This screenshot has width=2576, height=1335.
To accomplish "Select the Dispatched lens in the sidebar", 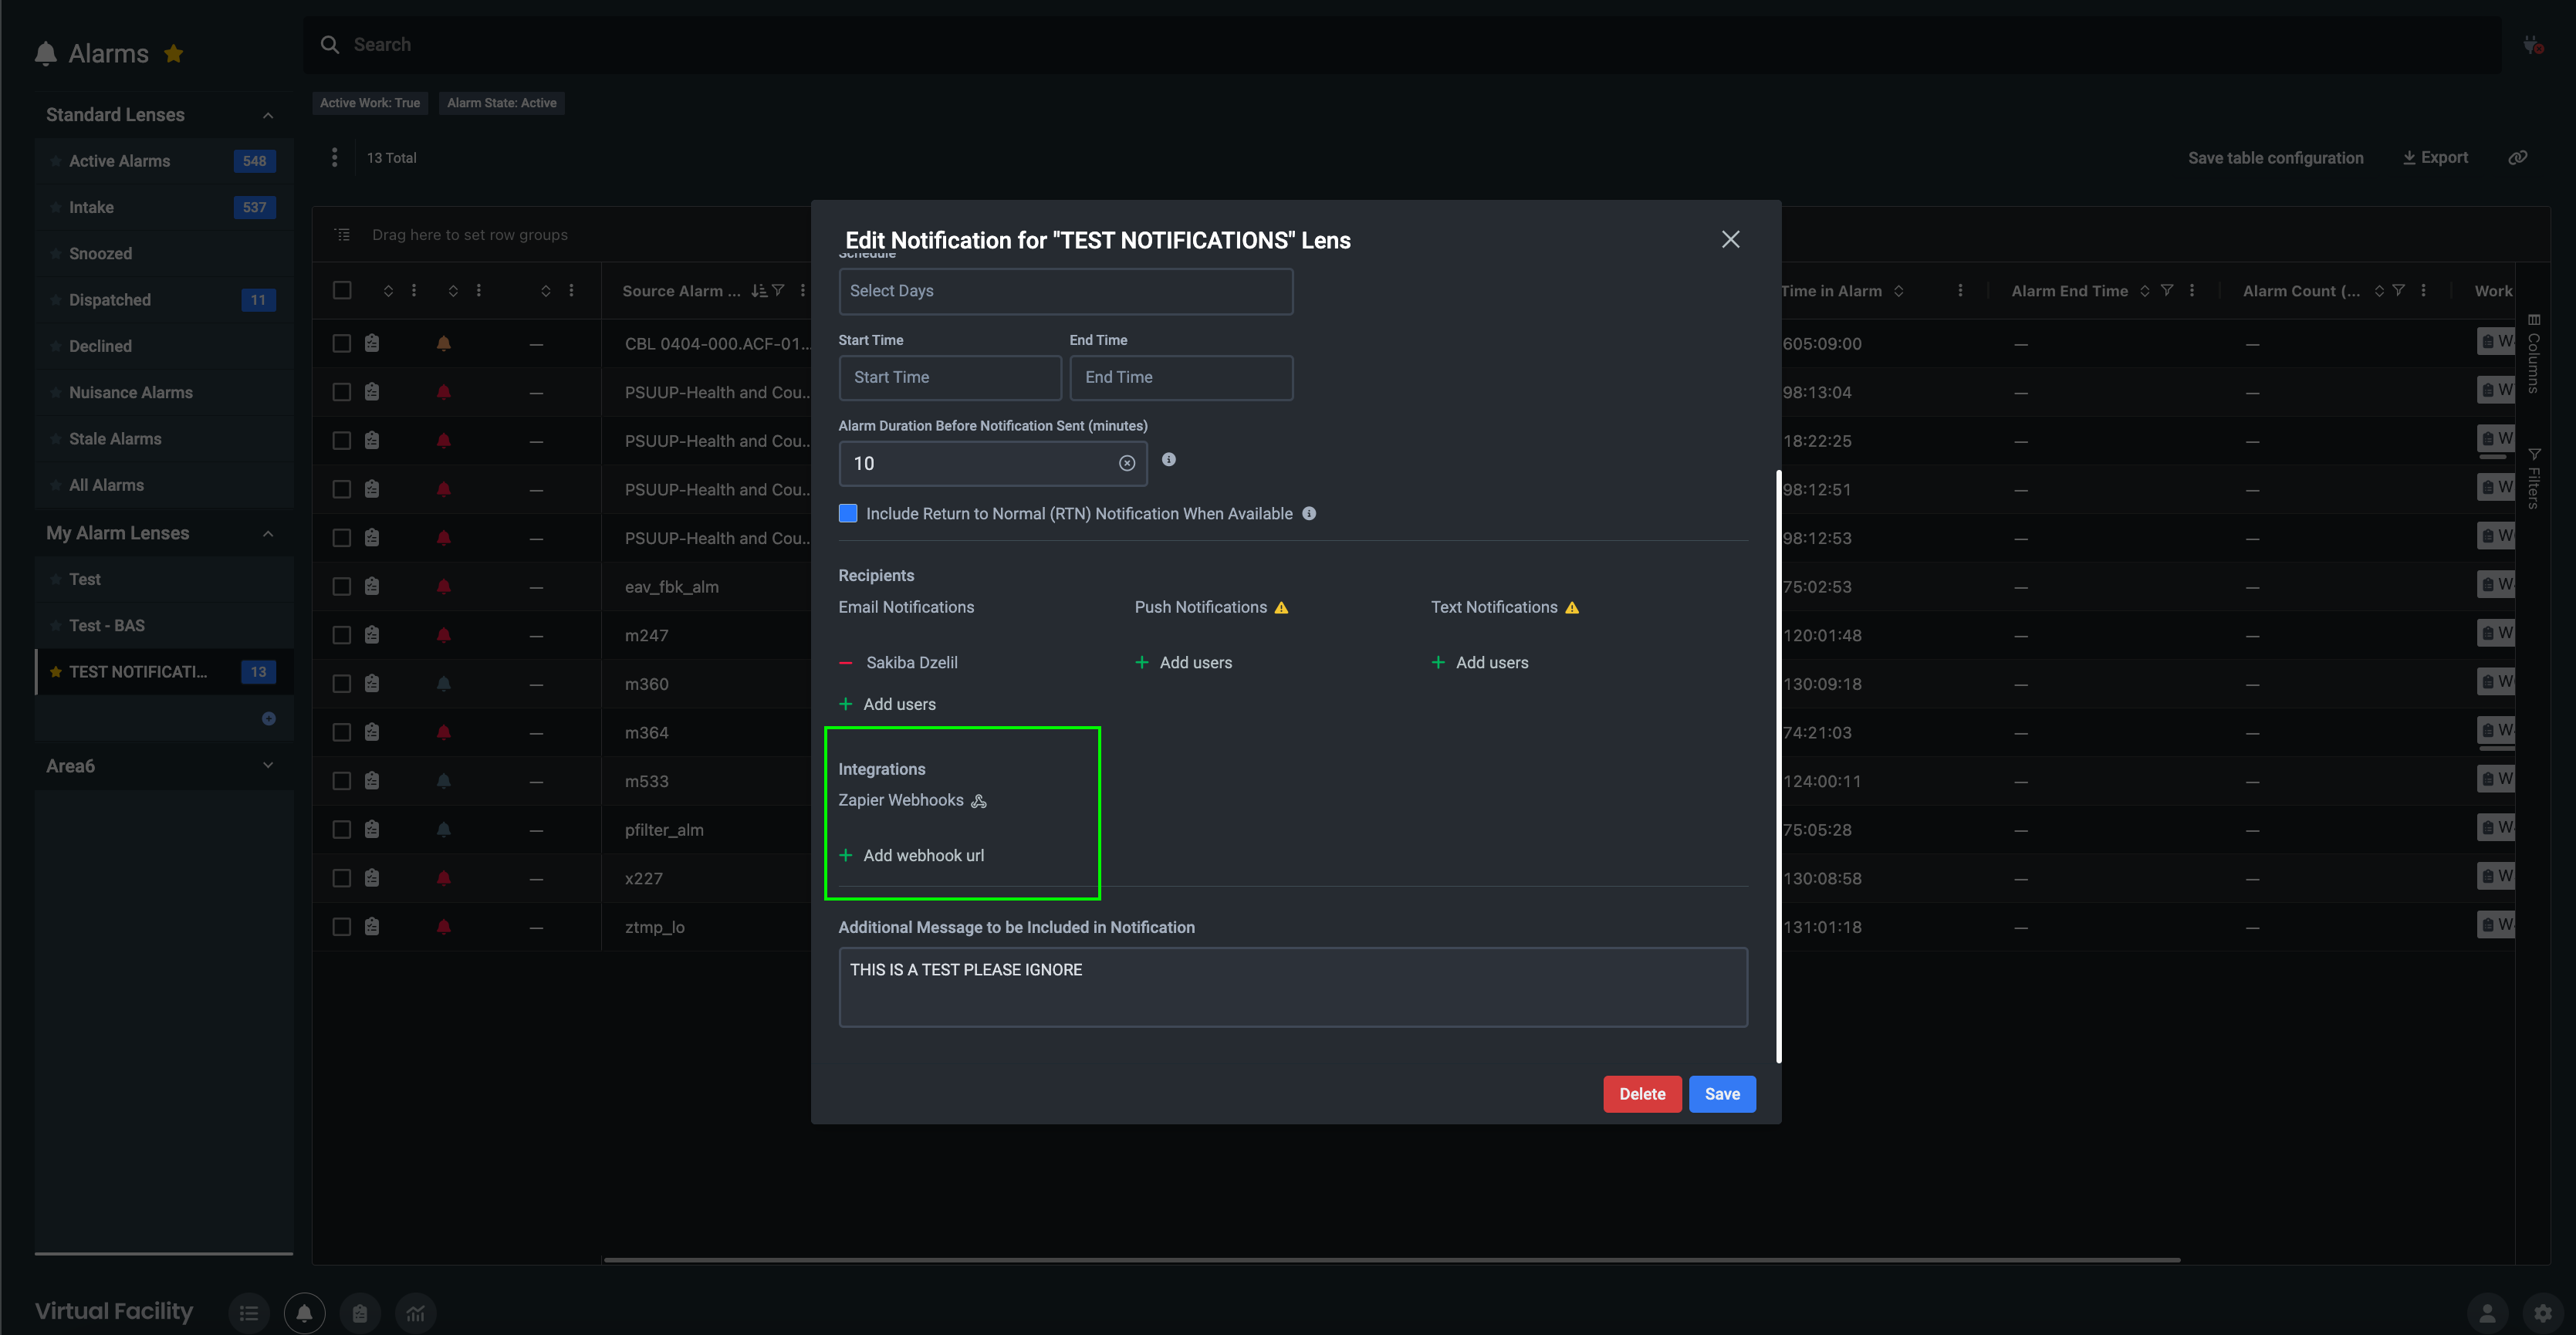I will pyautogui.click(x=110, y=300).
